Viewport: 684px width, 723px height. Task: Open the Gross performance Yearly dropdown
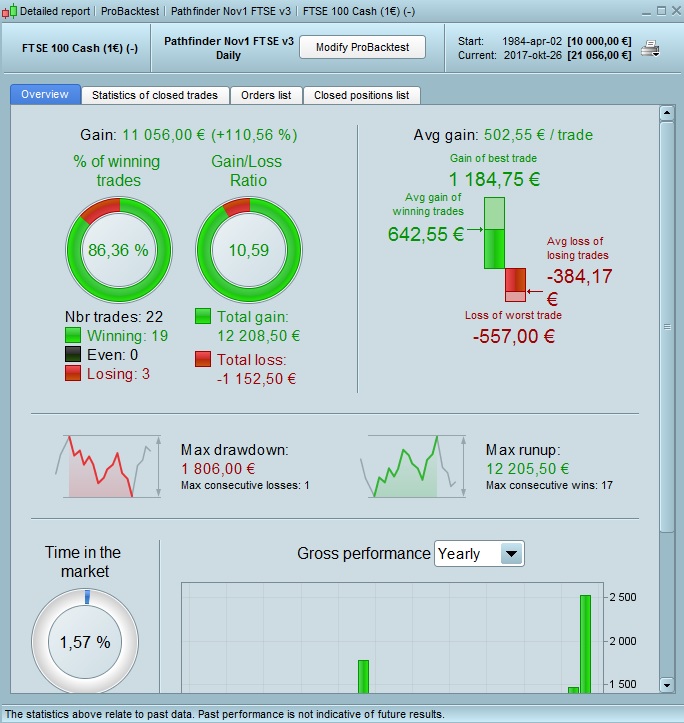pyautogui.click(x=479, y=553)
